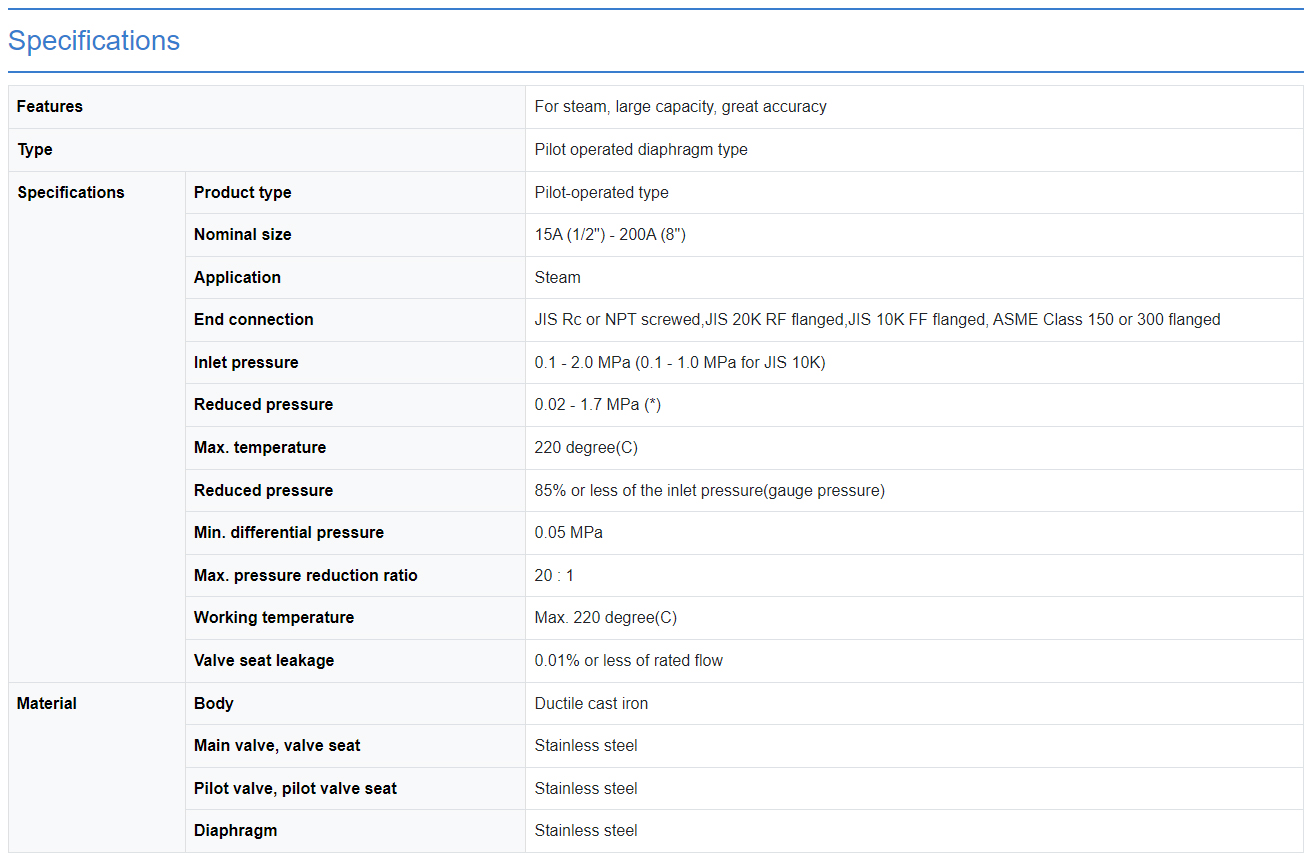The width and height of the screenshot is (1305, 866).
Task: Select the JIS Rc or NPT screwed connection text
Action: click(x=617, y=320)
